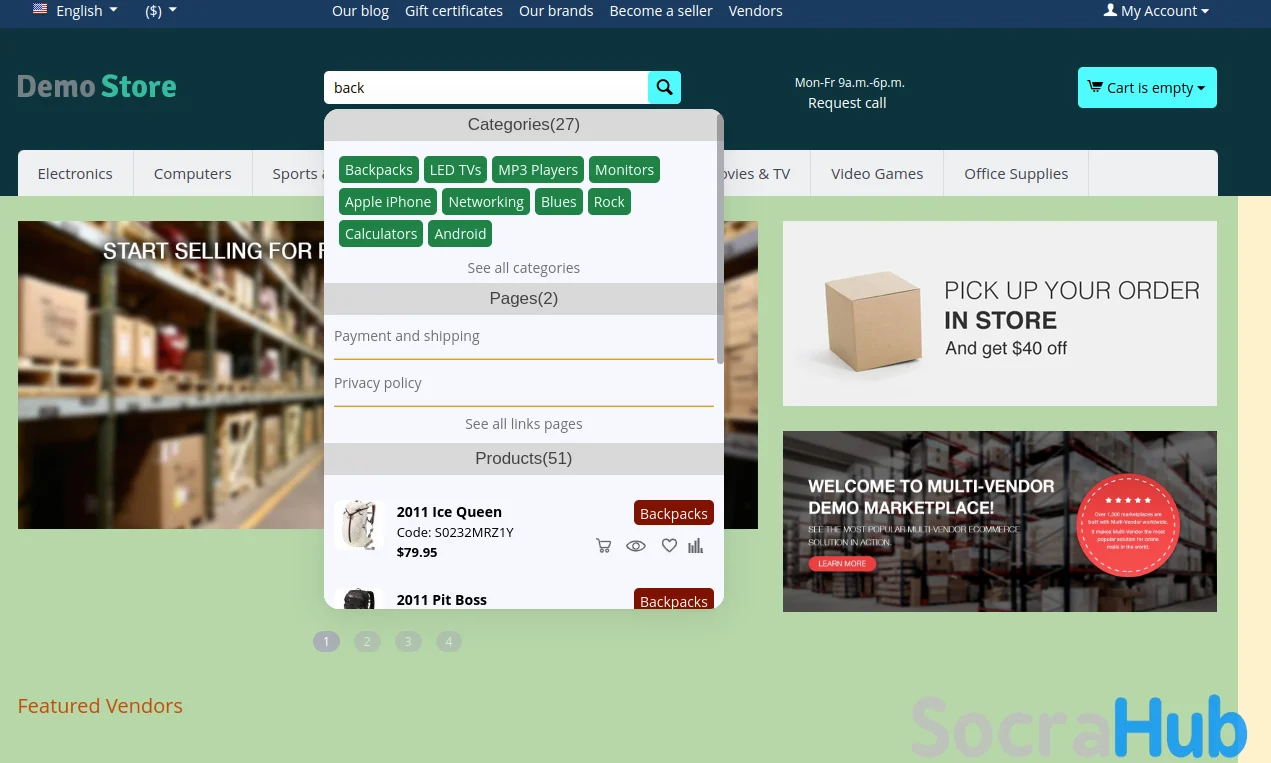Open the Video Games category tab

click(x=877, y=173)
